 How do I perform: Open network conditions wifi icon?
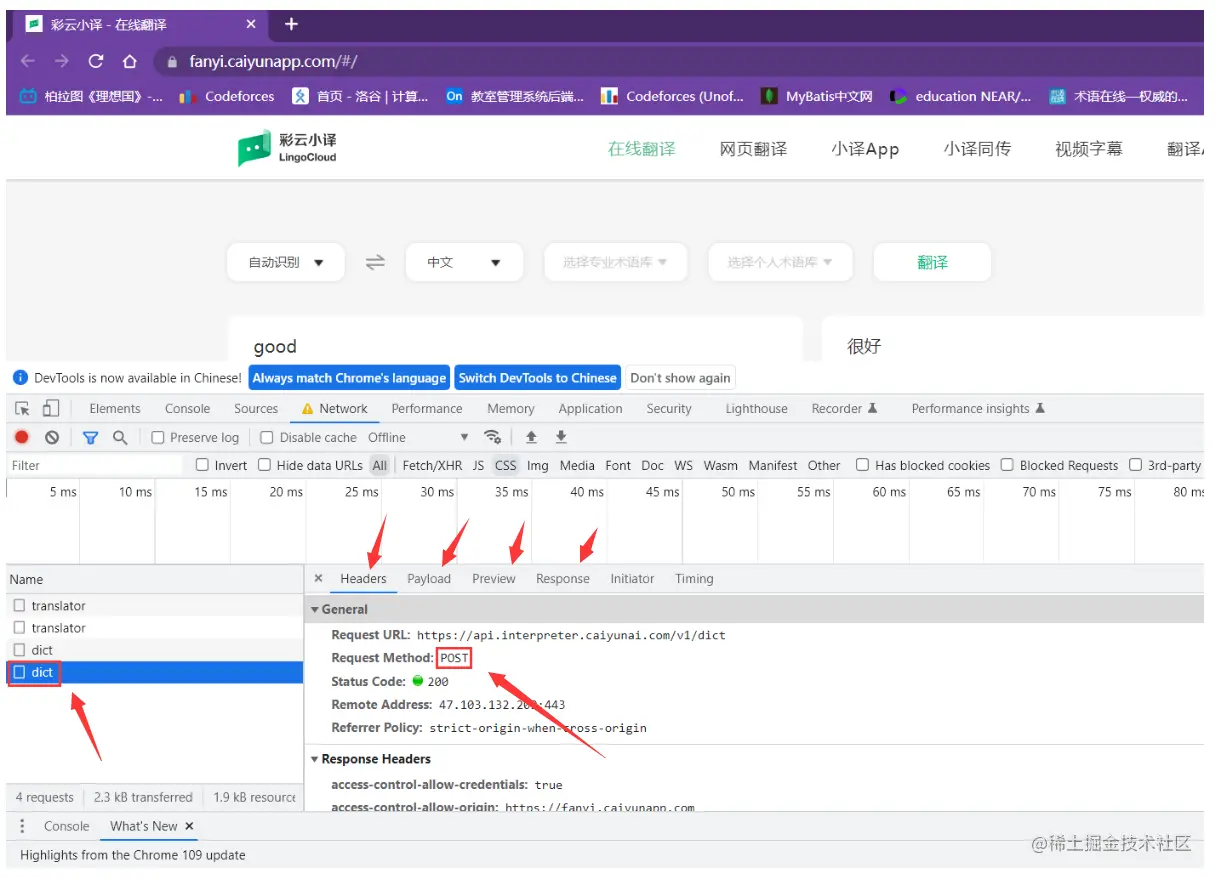[x=492, y=437]
